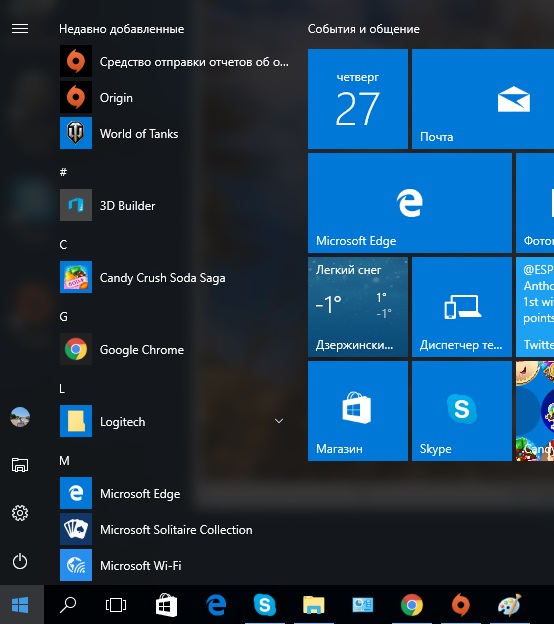This screenshot has height=624, width=554.
Task: Open taskbar Search magnifier
Action: point(68,605)
